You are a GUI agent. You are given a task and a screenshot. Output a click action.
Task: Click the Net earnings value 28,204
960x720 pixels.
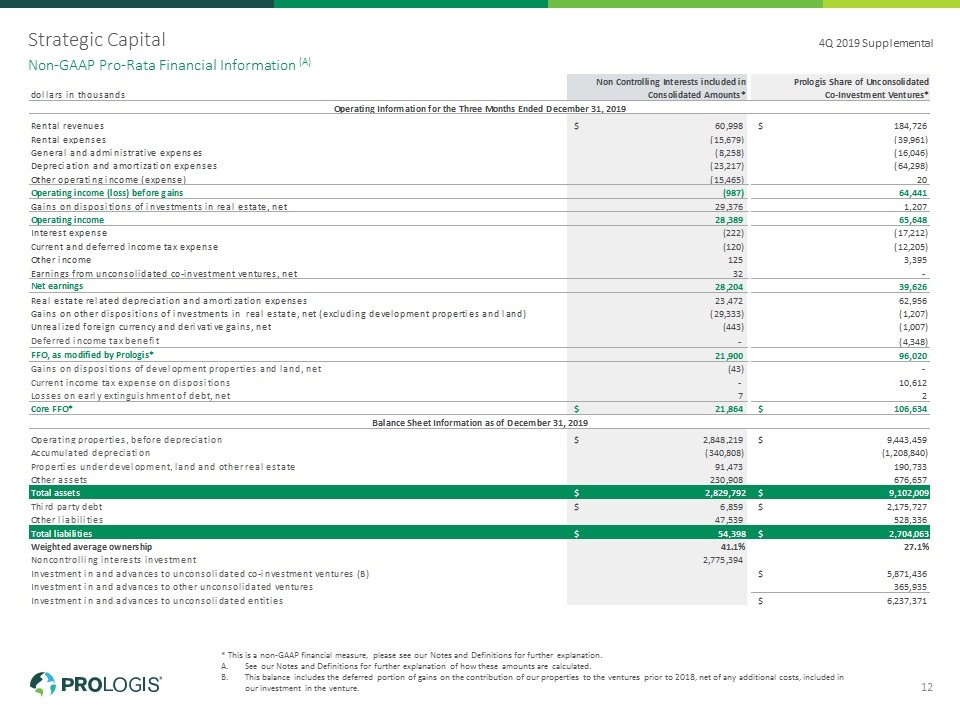[729, 287]
